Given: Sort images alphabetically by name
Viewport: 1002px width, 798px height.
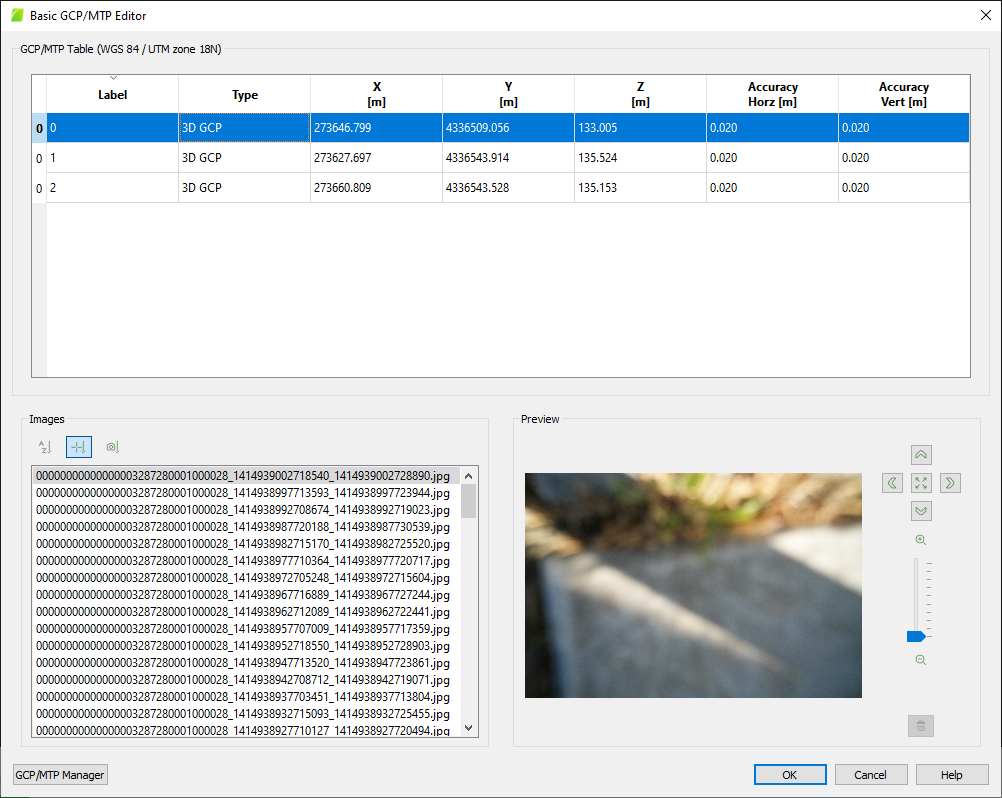Looking at the screenshot, I should (x=43, y=448).
